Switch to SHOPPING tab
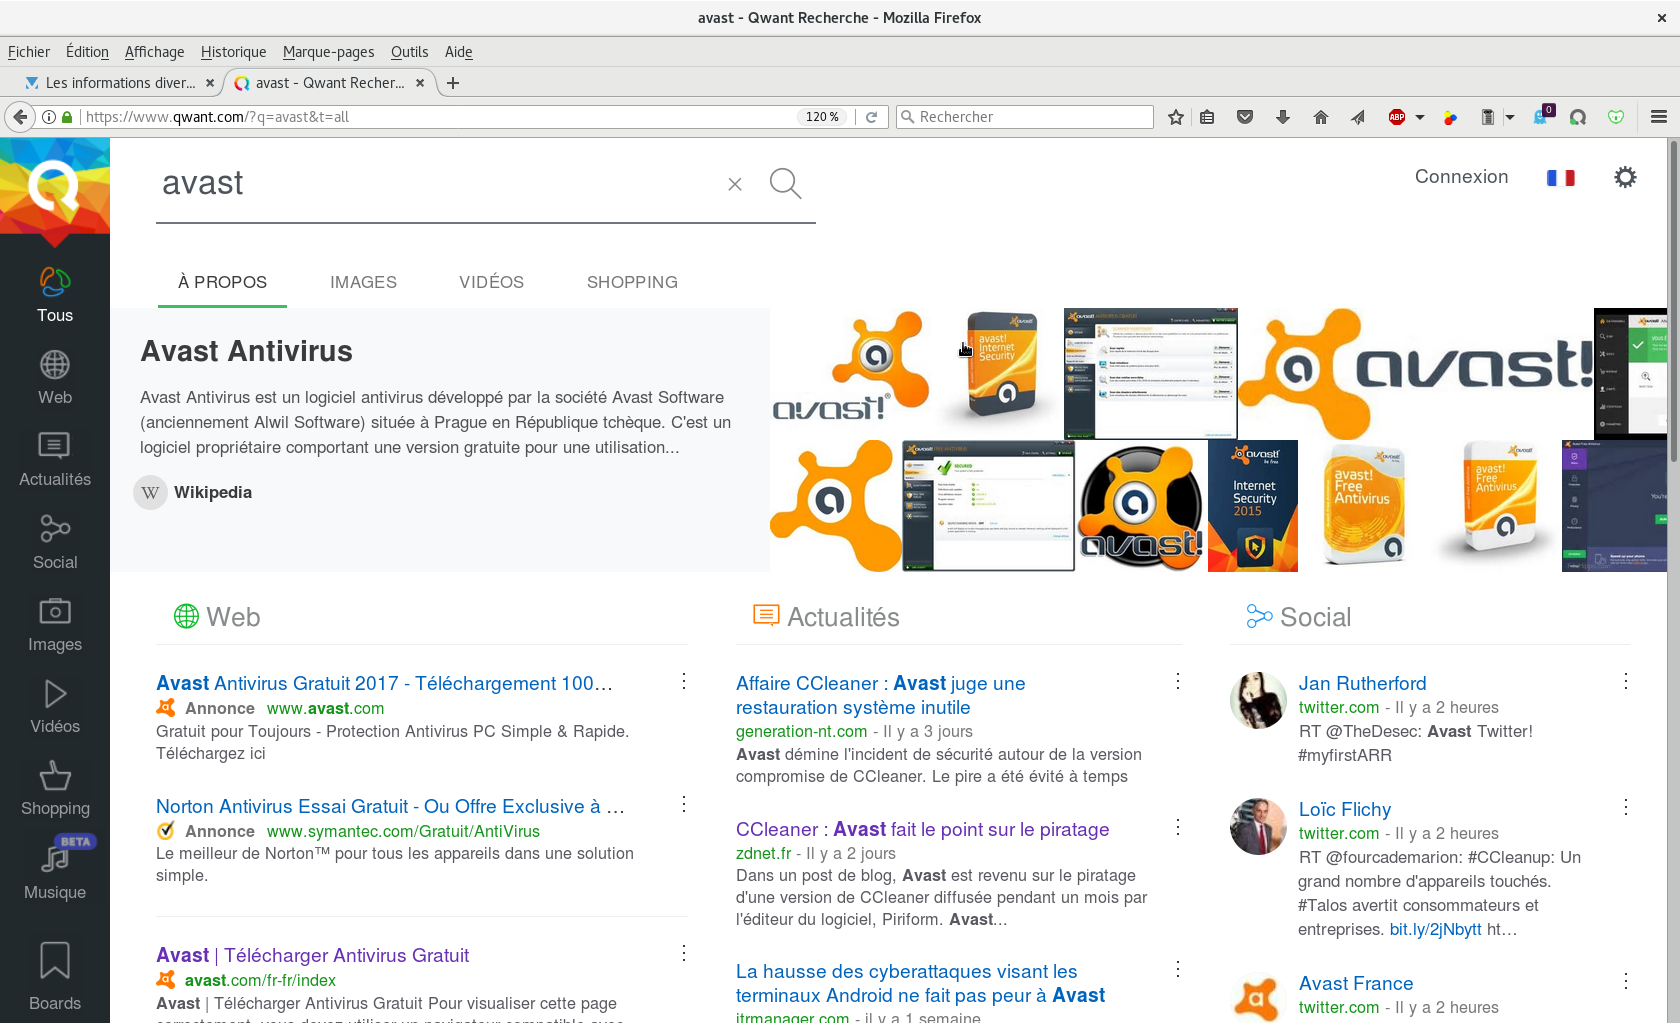This screenshot has height=1023, width=1680. pos(632,282)
